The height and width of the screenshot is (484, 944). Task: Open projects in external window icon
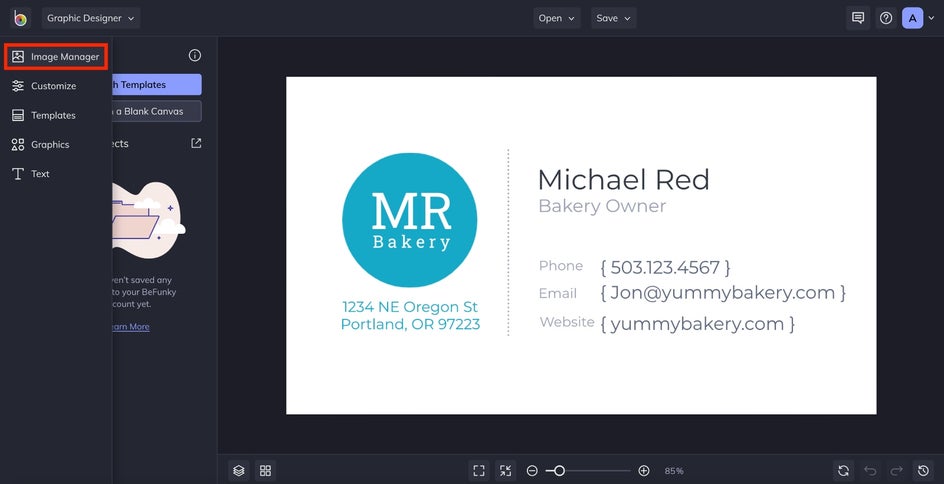[196, 143]
